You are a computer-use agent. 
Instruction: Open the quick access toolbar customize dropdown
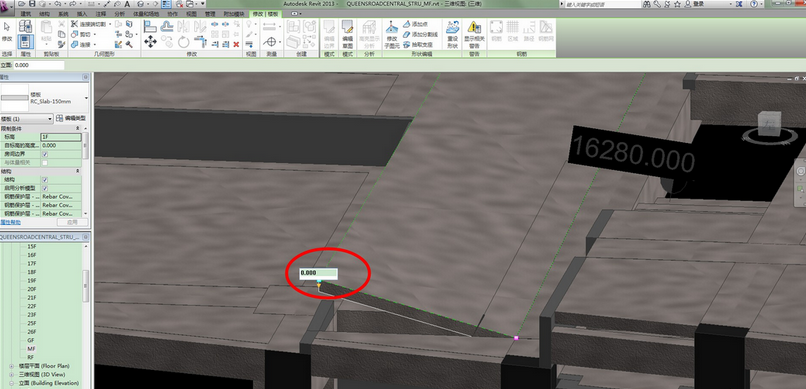[x=203, y=4]
